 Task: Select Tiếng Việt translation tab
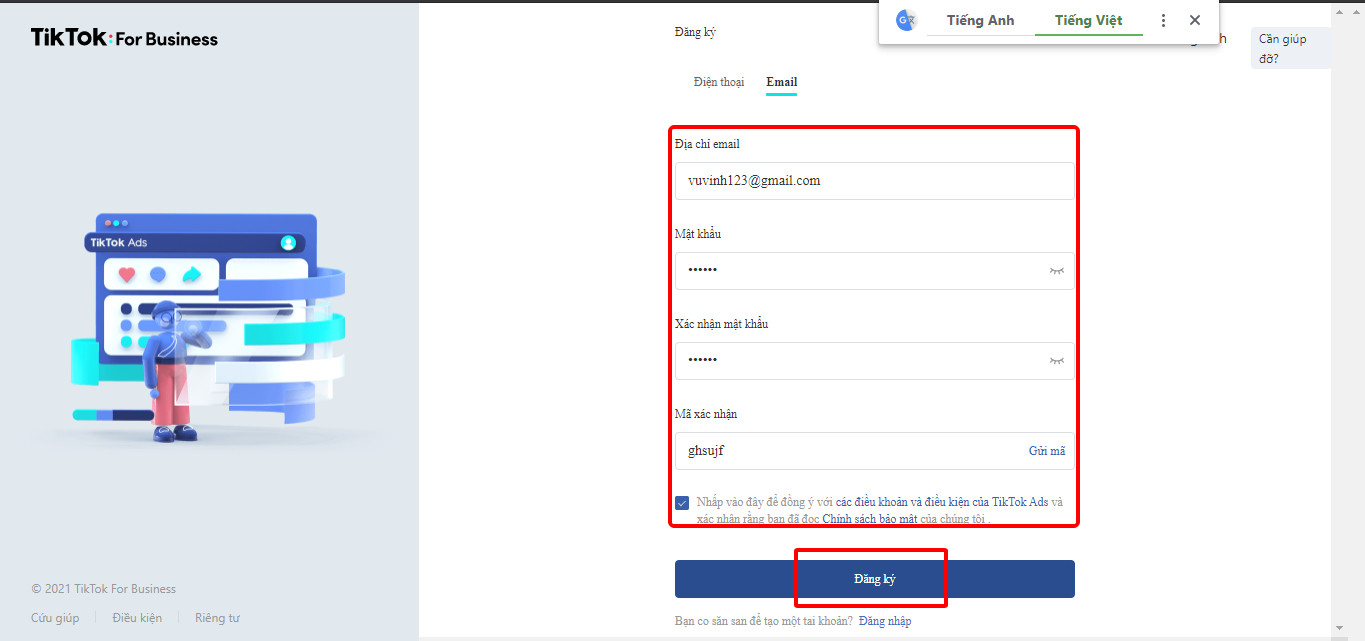pos(1088,21)
